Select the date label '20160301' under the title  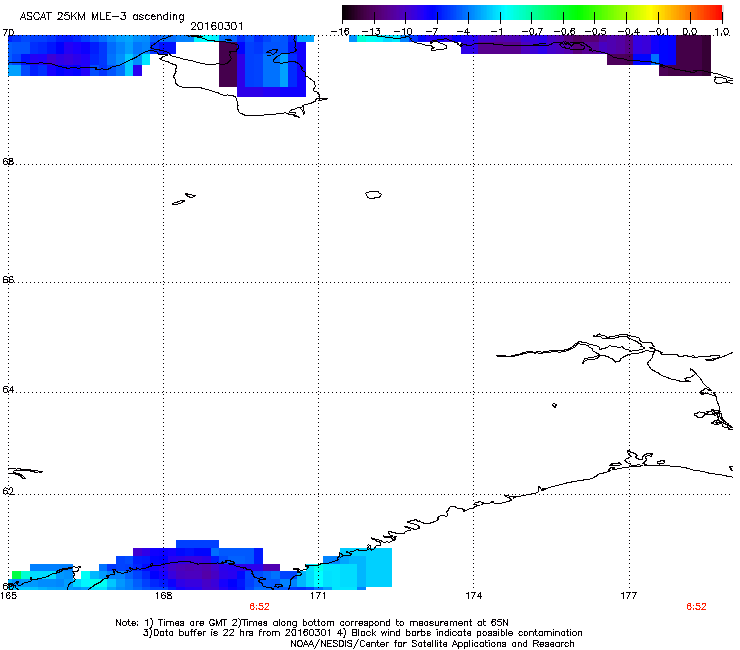point(217,26)
